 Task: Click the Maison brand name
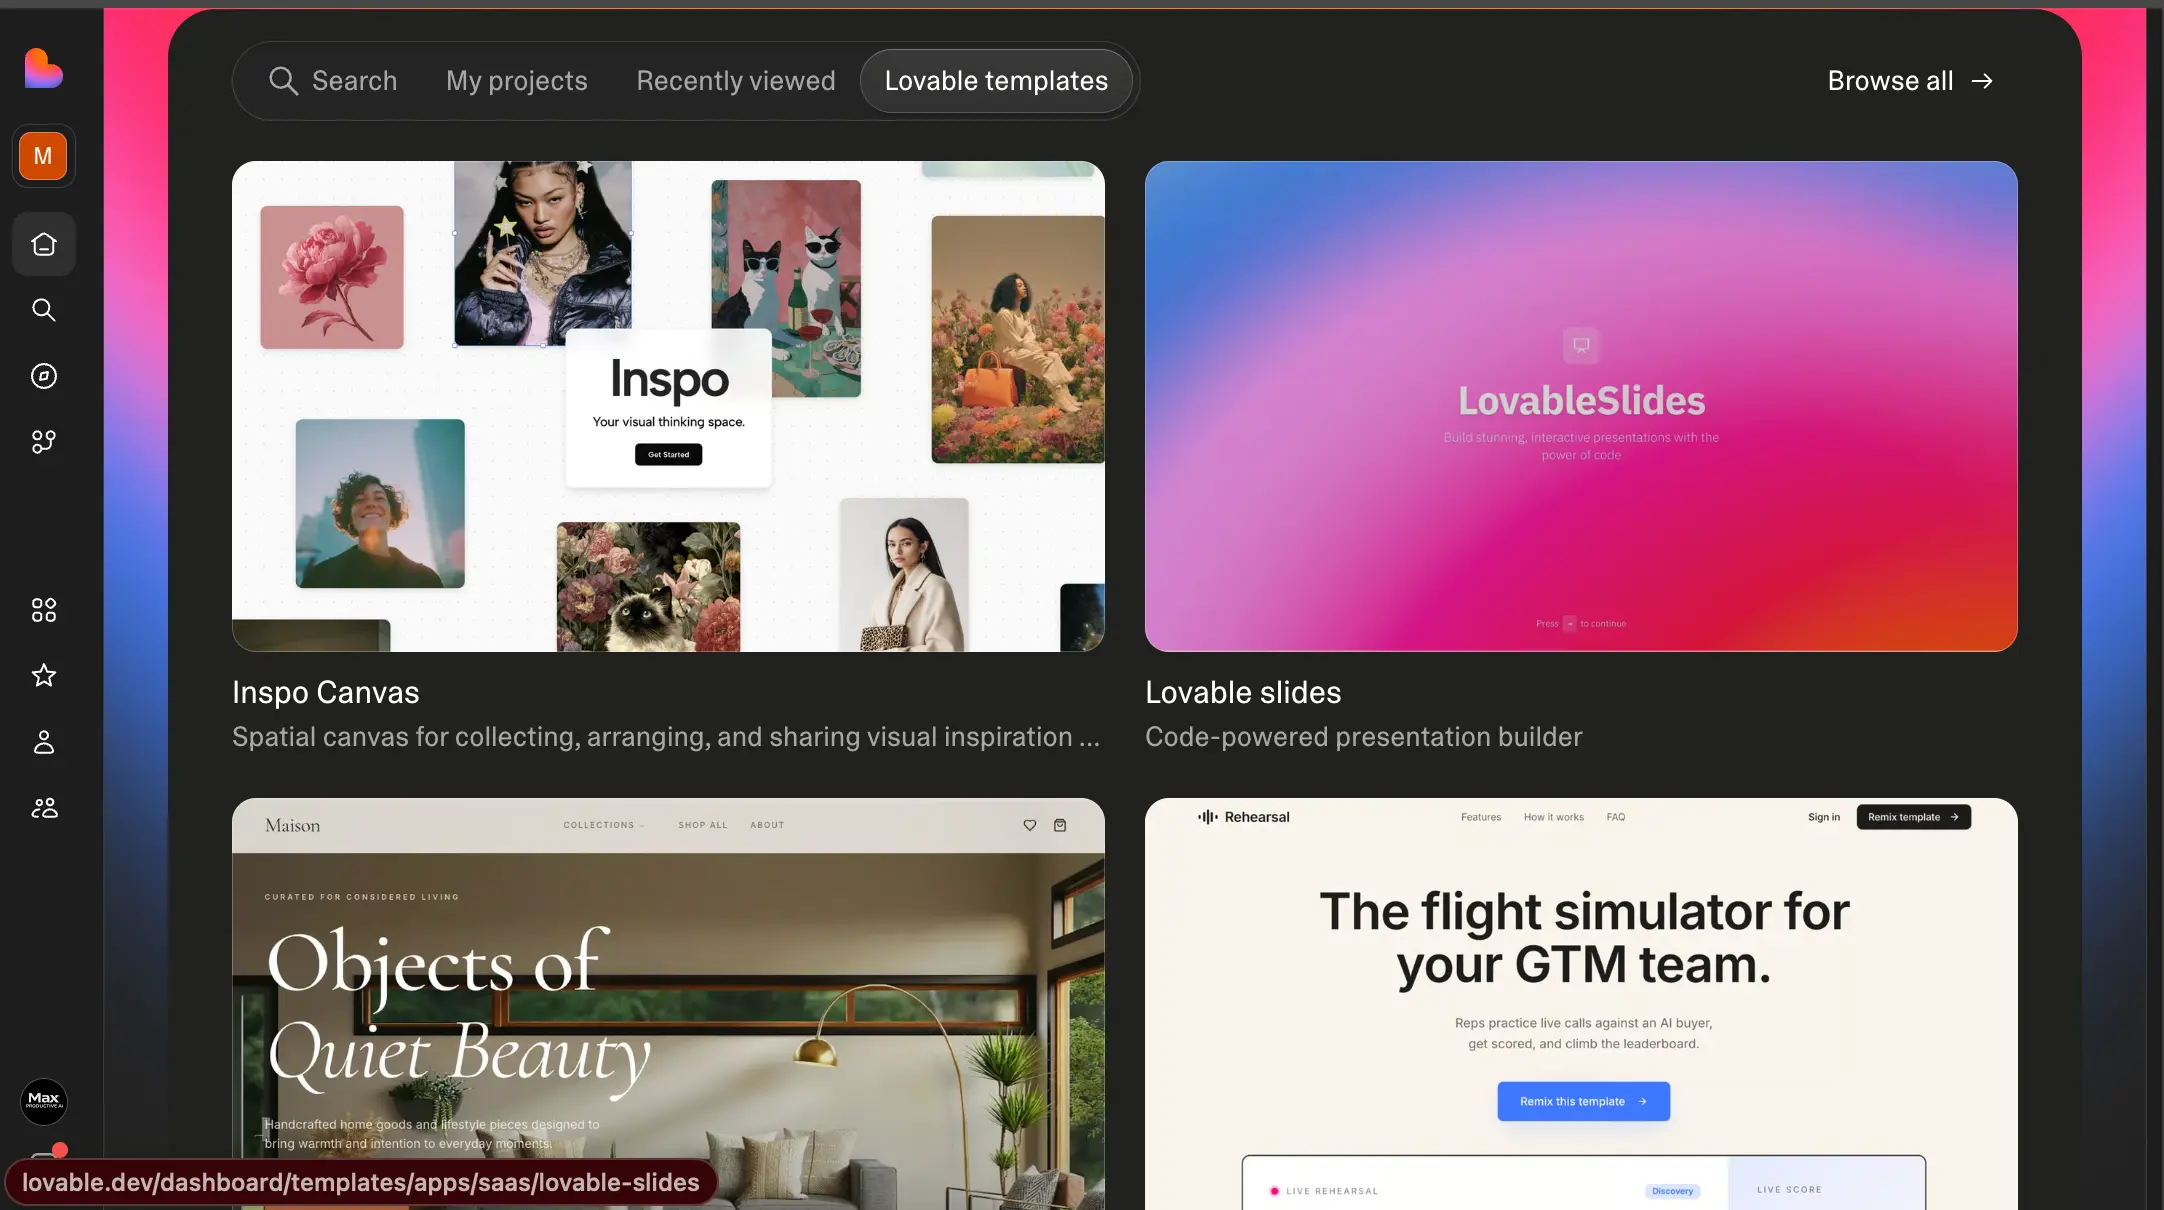292,825
